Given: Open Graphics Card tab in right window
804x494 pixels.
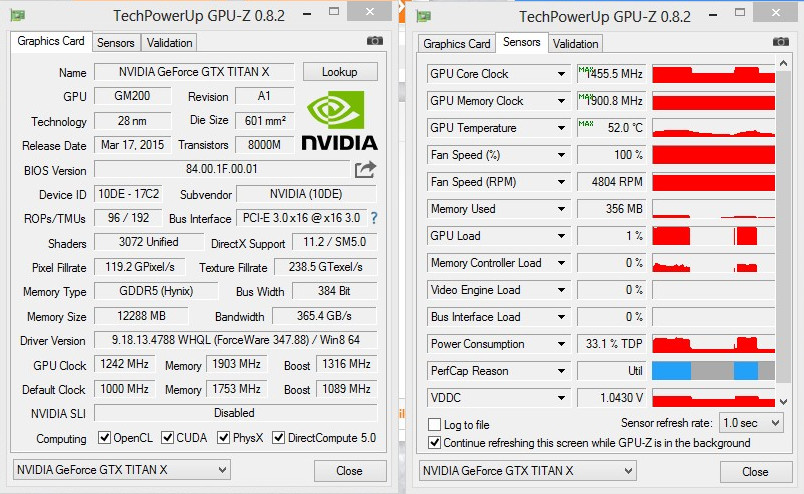Looking at the screenshot, I should coord(457,43).
